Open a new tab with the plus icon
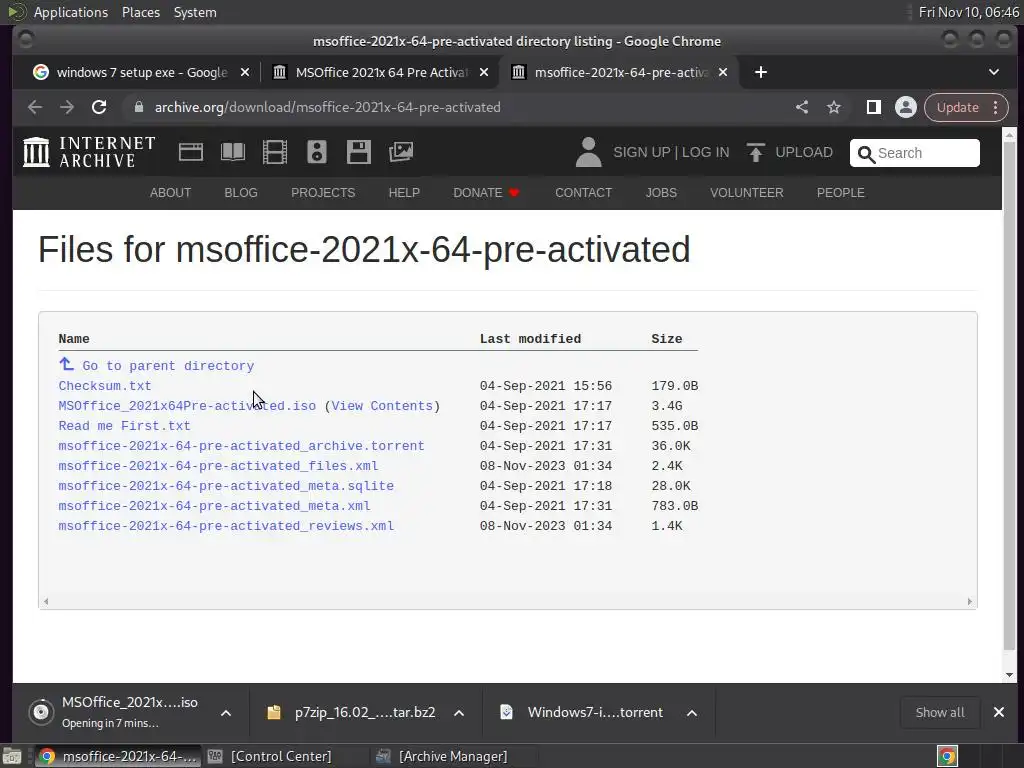1024x768 pixels. point(761,72)
